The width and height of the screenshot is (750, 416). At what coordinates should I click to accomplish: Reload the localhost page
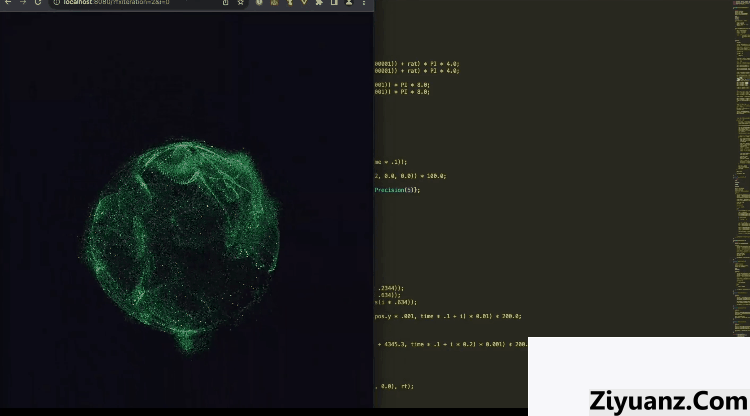click(38, 3)
